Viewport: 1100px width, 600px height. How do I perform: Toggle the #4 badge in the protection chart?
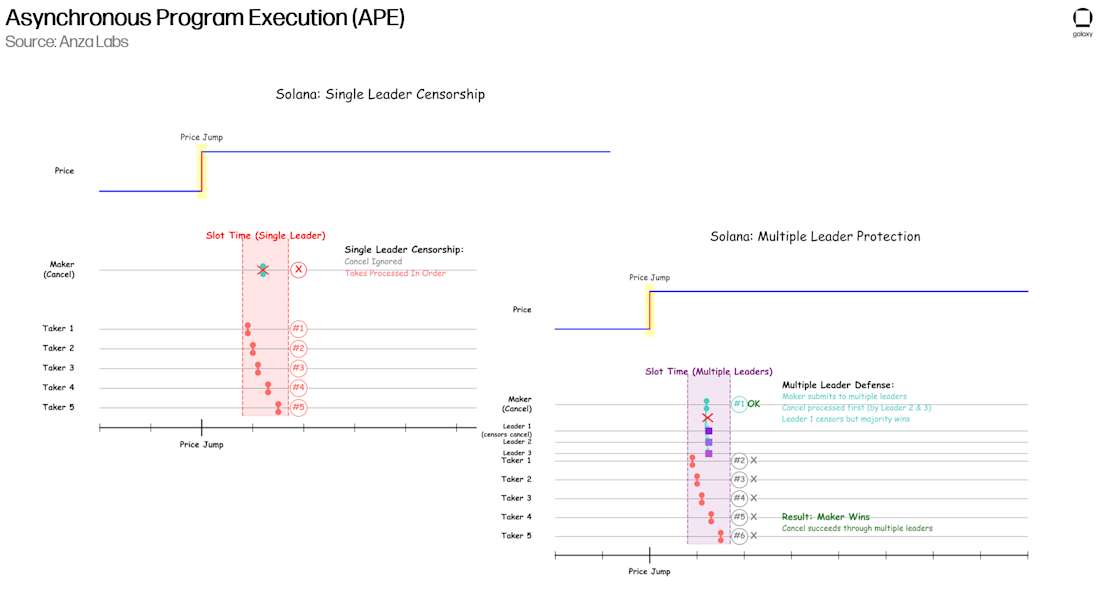pyautogui.click(x=738, y=497)
